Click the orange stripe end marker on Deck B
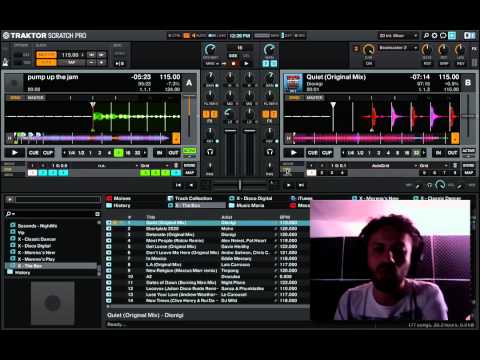 tap(455, 138)
